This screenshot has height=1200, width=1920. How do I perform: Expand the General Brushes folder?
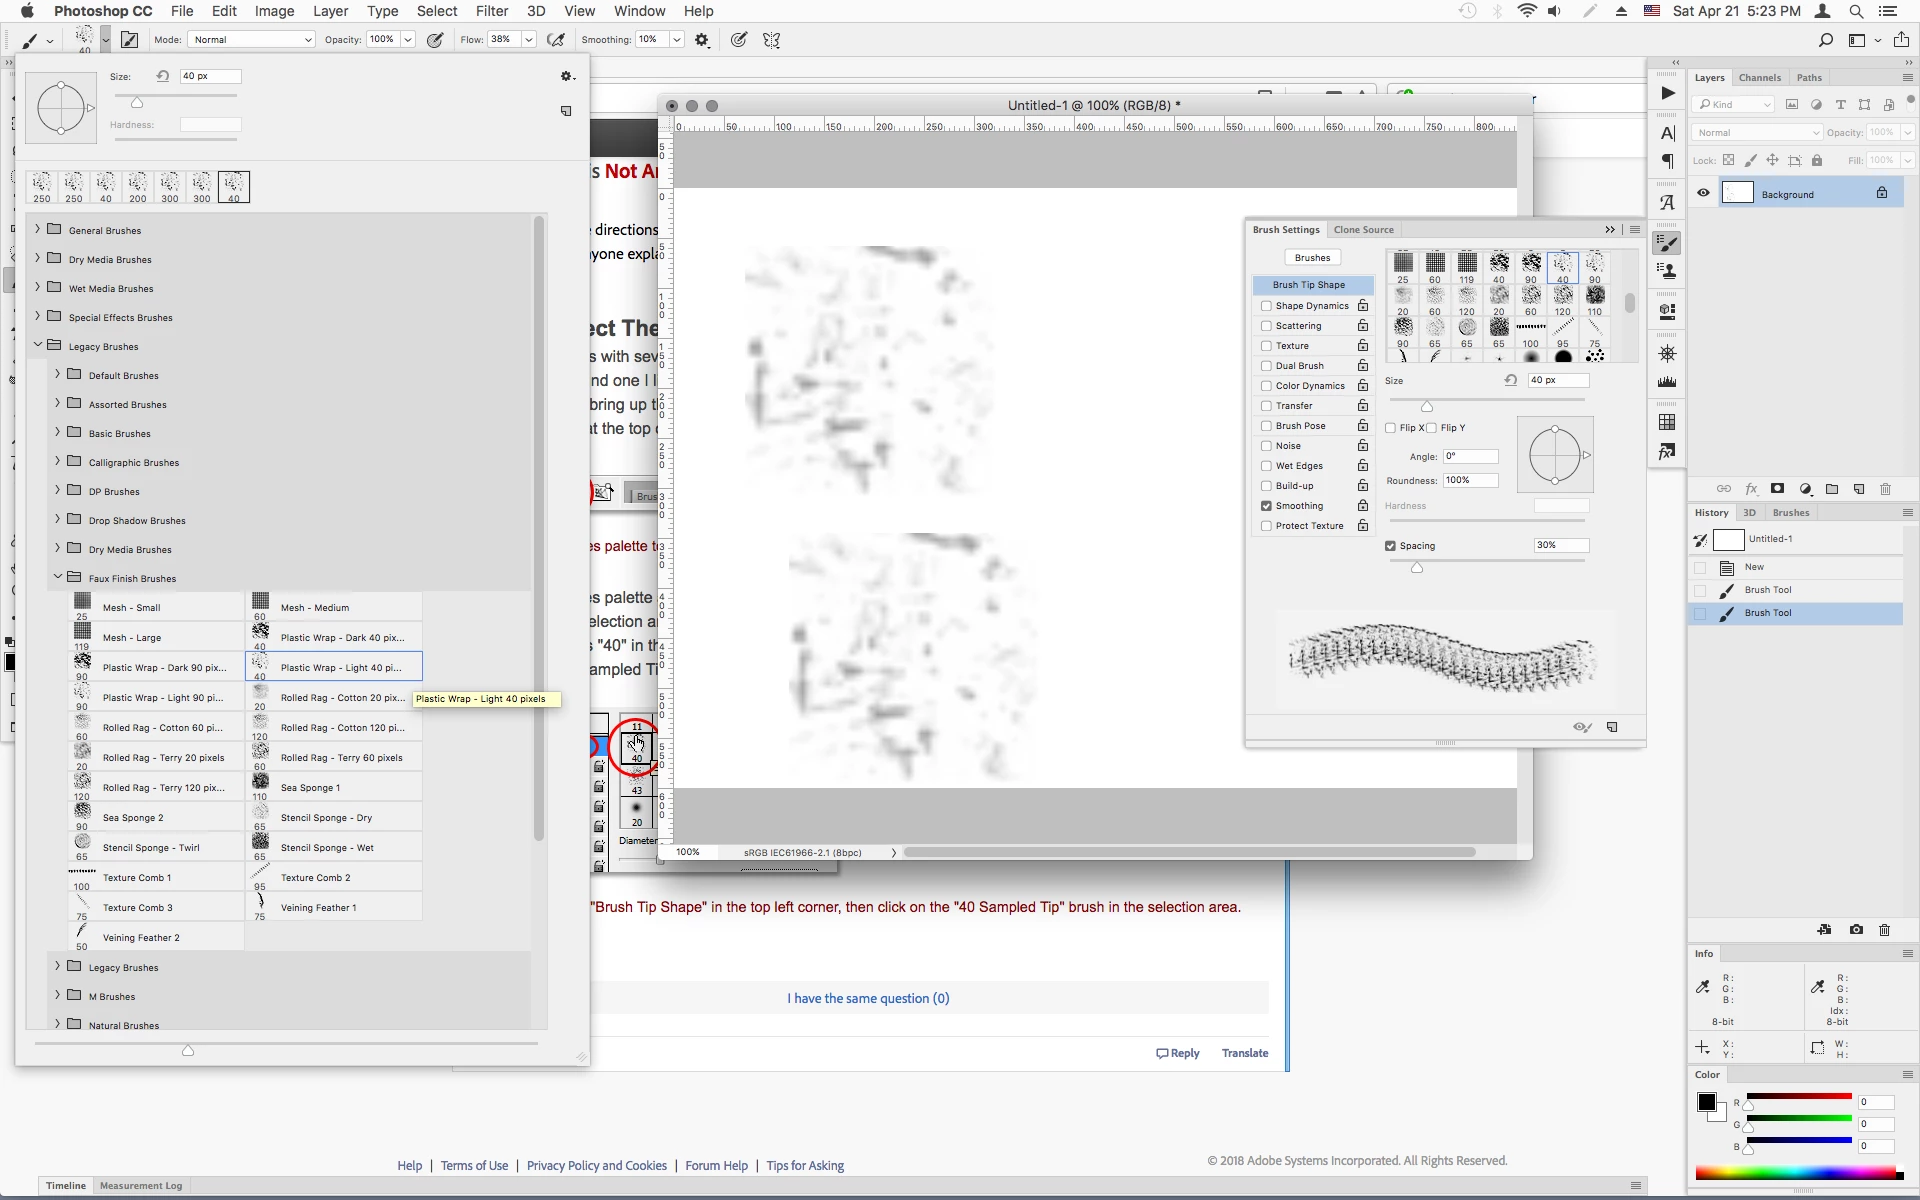(38, 230)
